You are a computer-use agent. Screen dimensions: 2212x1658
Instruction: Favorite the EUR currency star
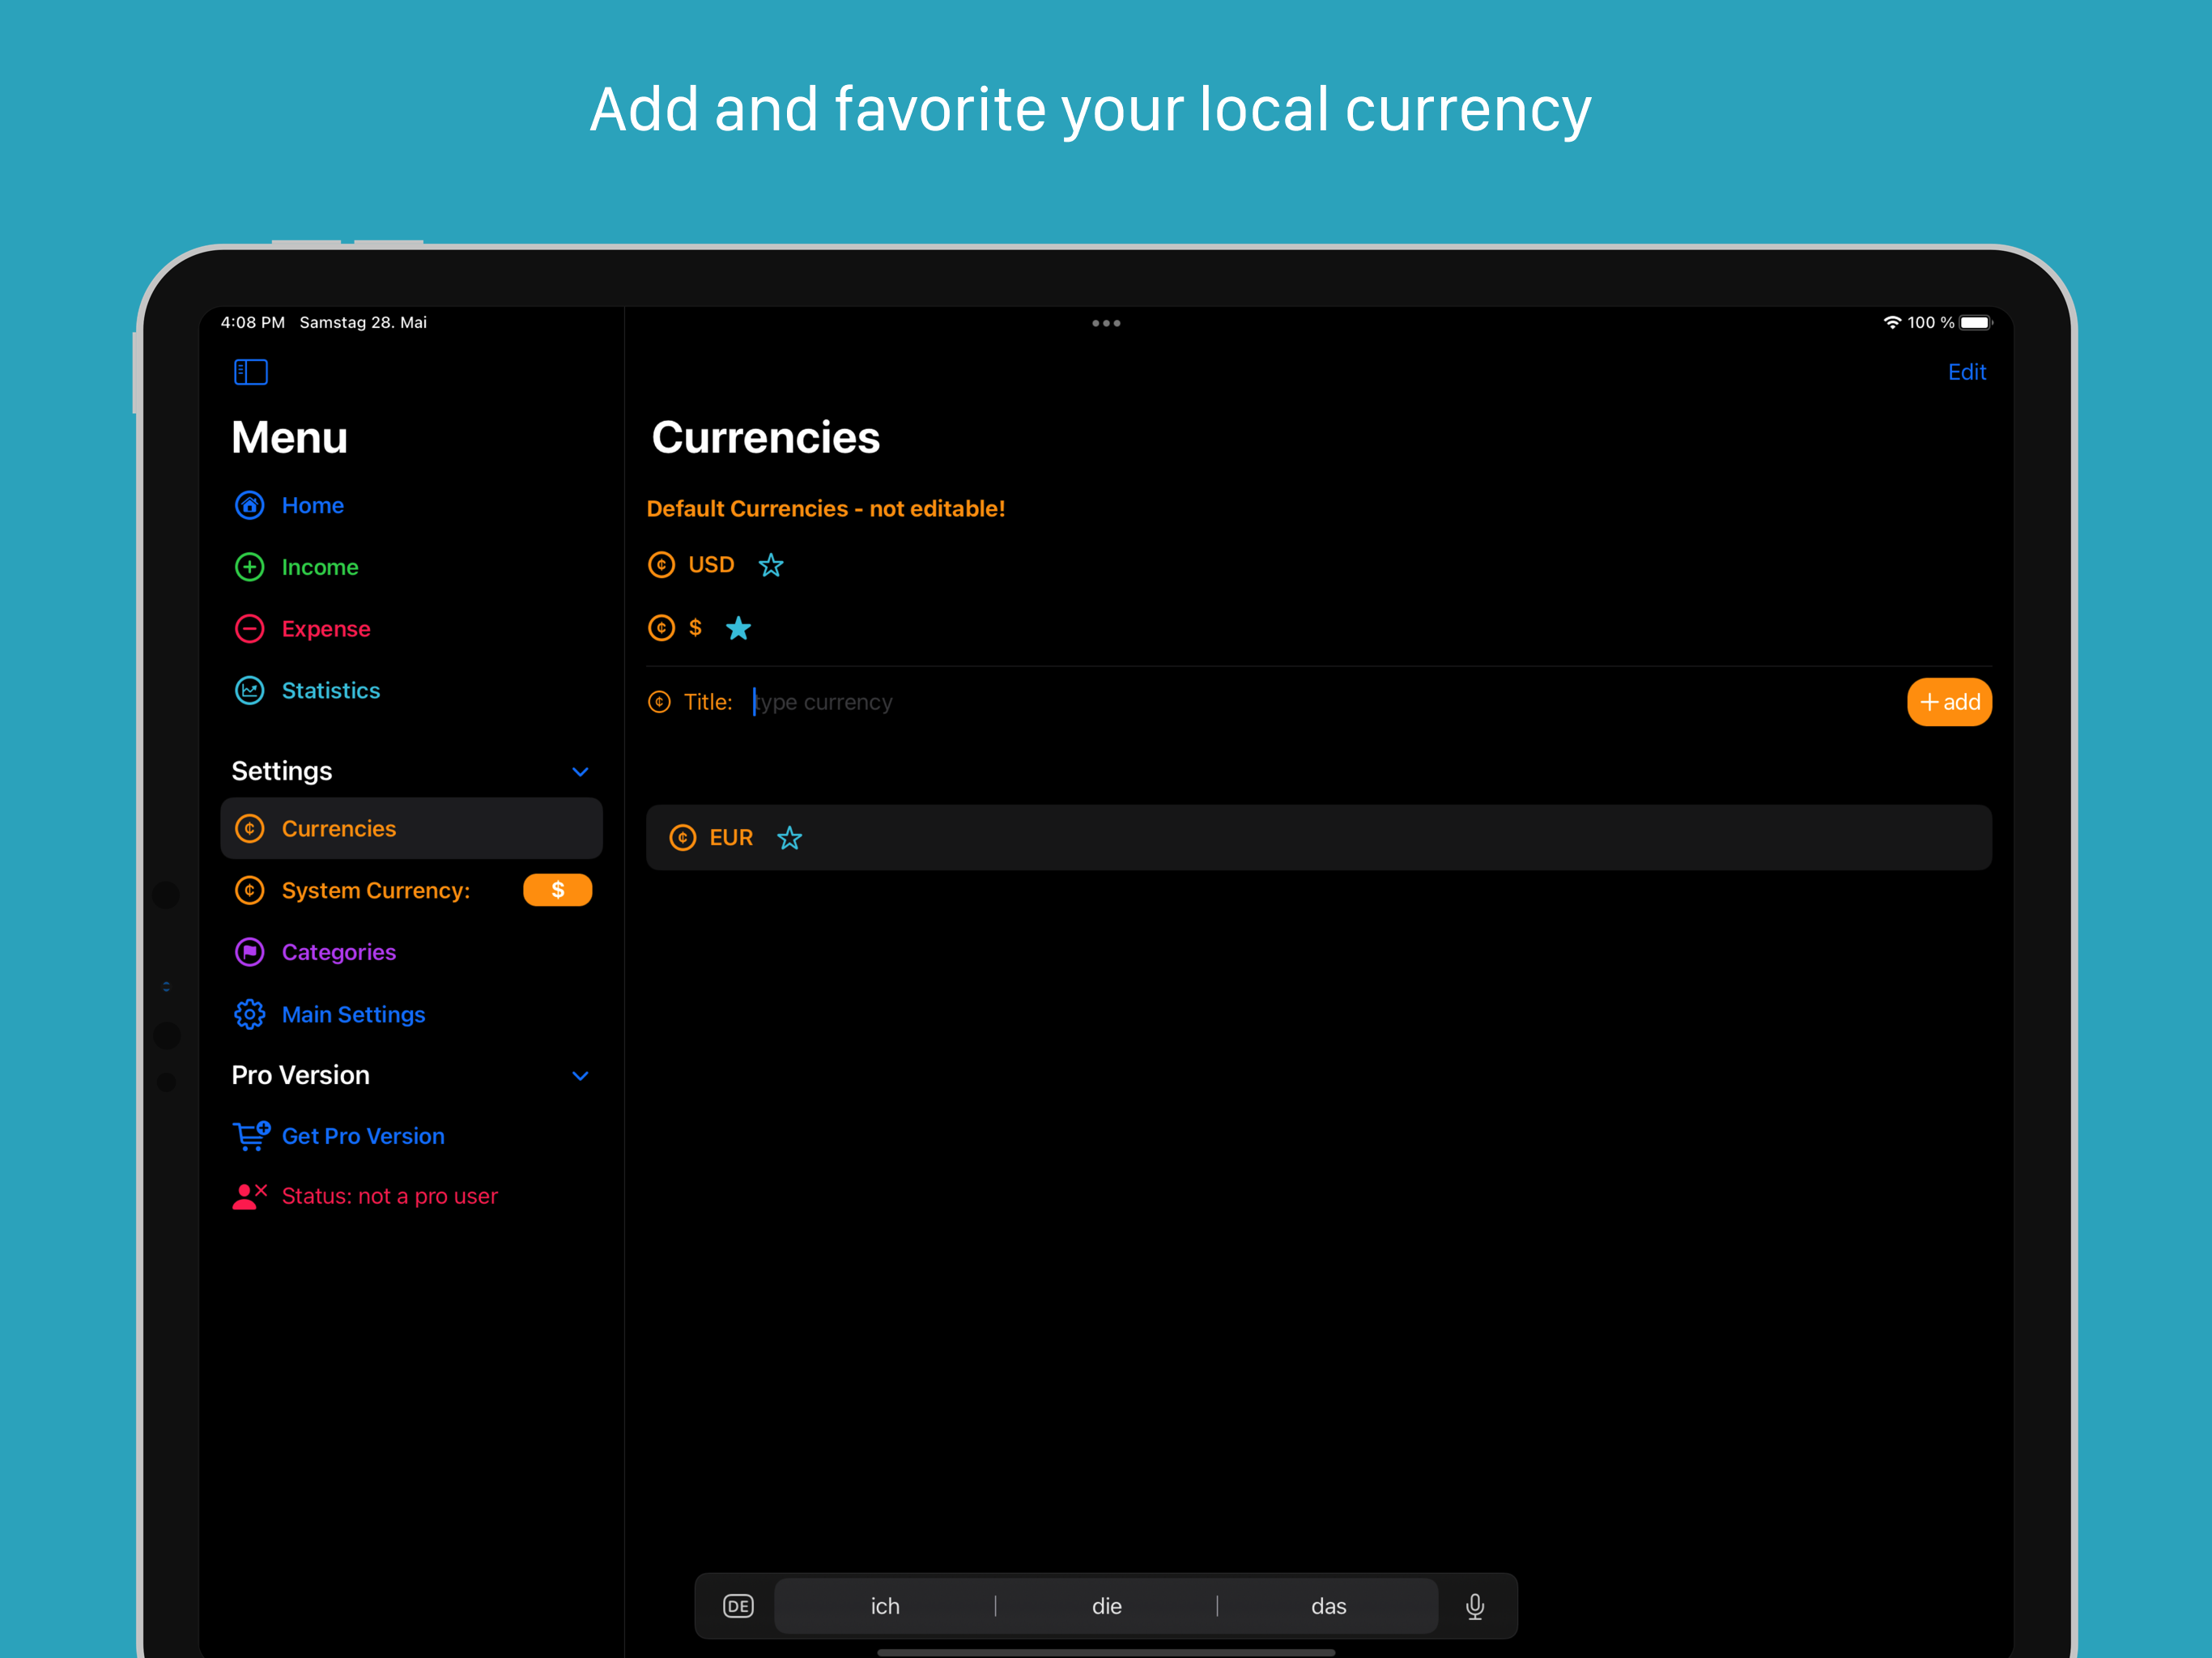[x=790, y=838]
